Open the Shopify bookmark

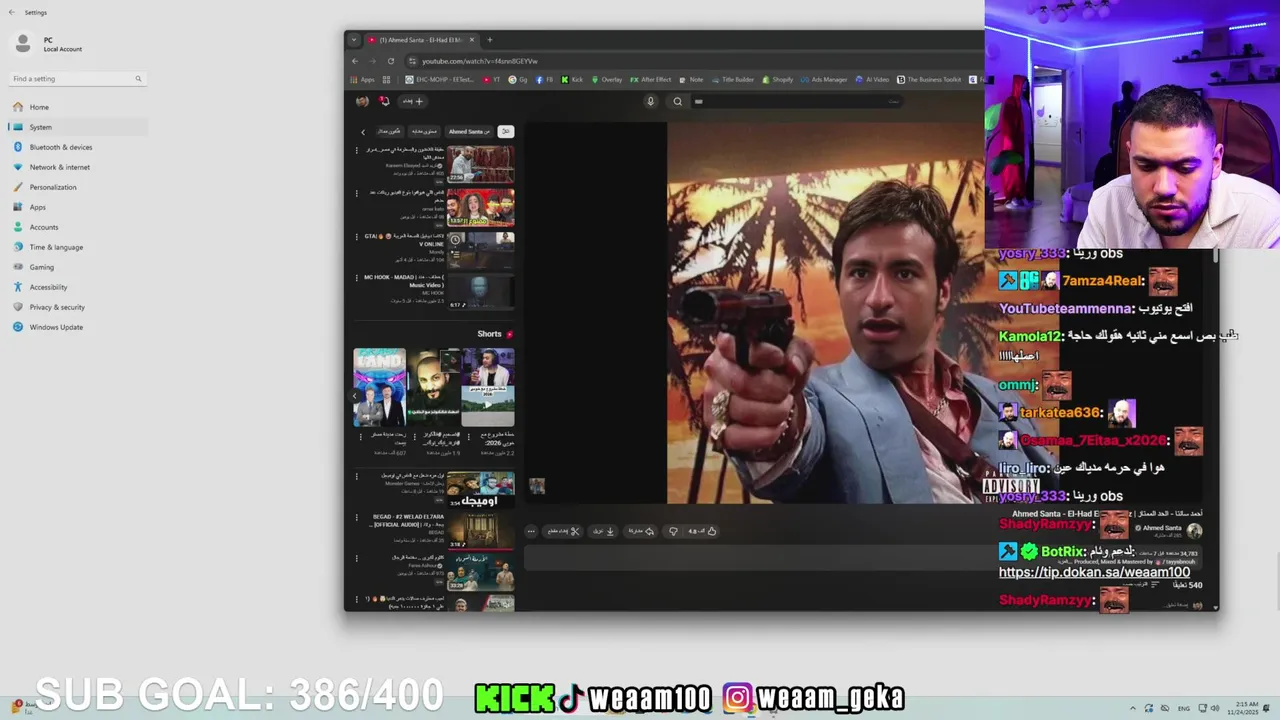777,79
